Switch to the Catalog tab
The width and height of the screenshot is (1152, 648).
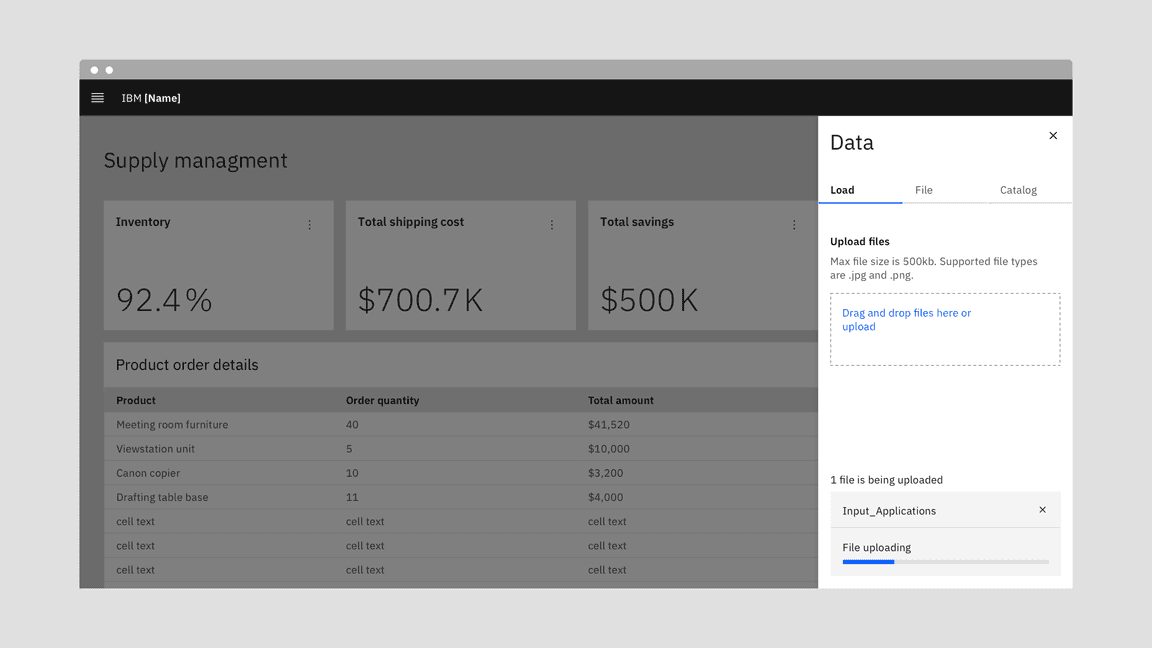(x=1018, y=190)
